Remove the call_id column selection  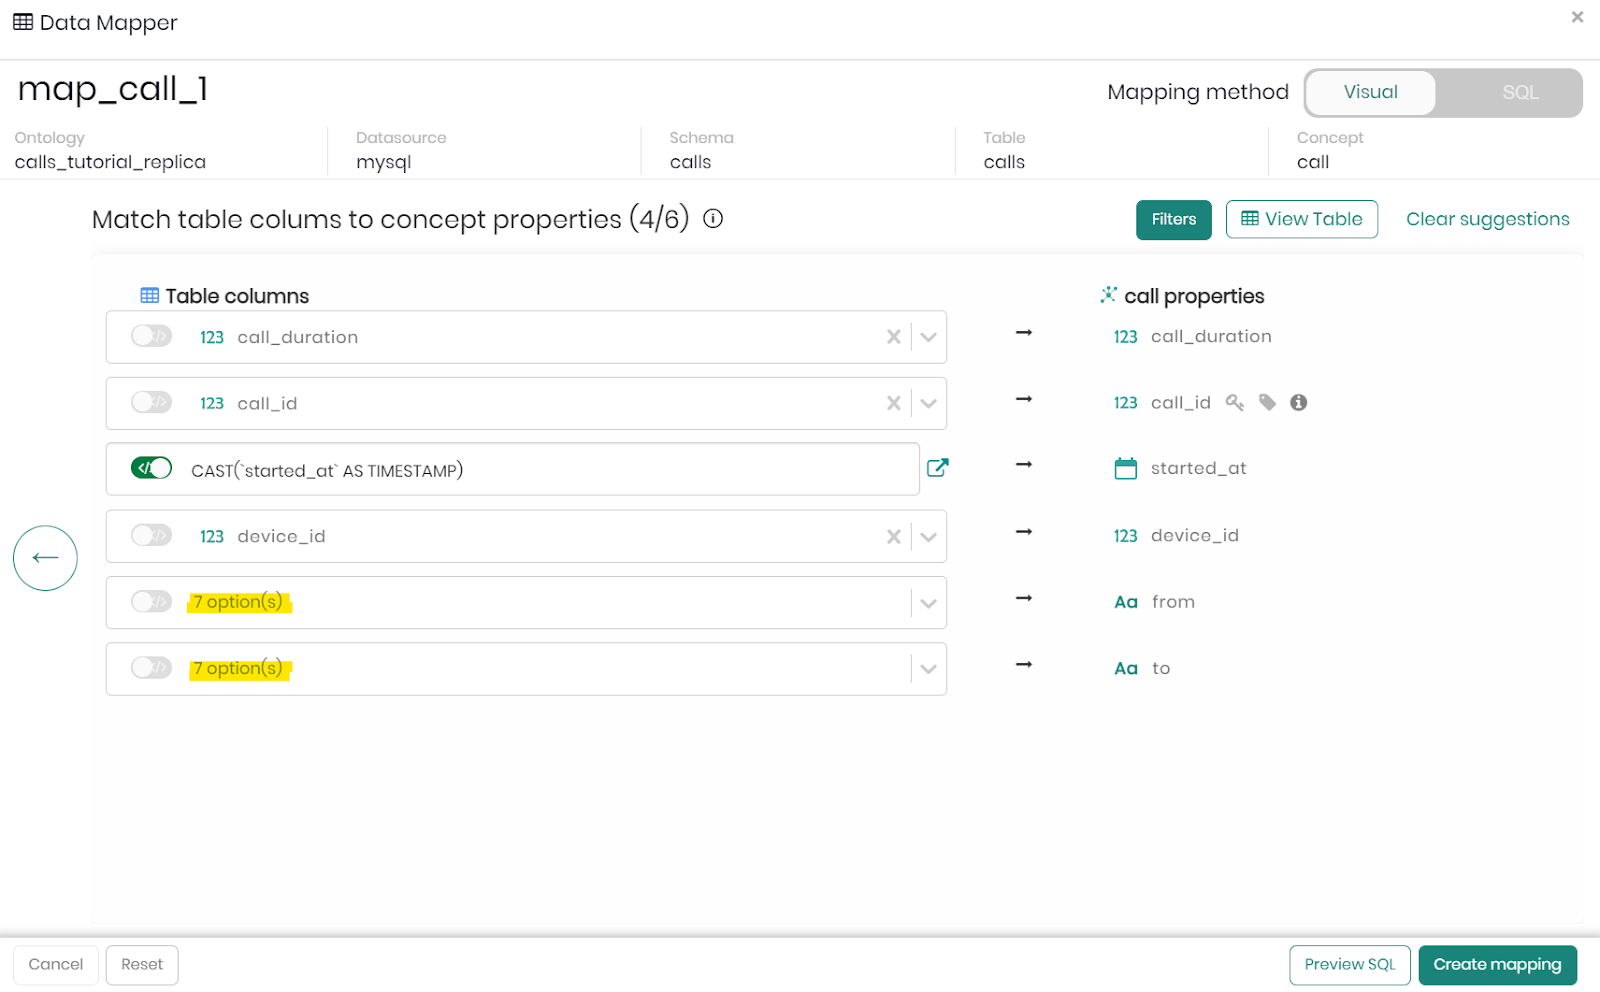tap(893, 403)
